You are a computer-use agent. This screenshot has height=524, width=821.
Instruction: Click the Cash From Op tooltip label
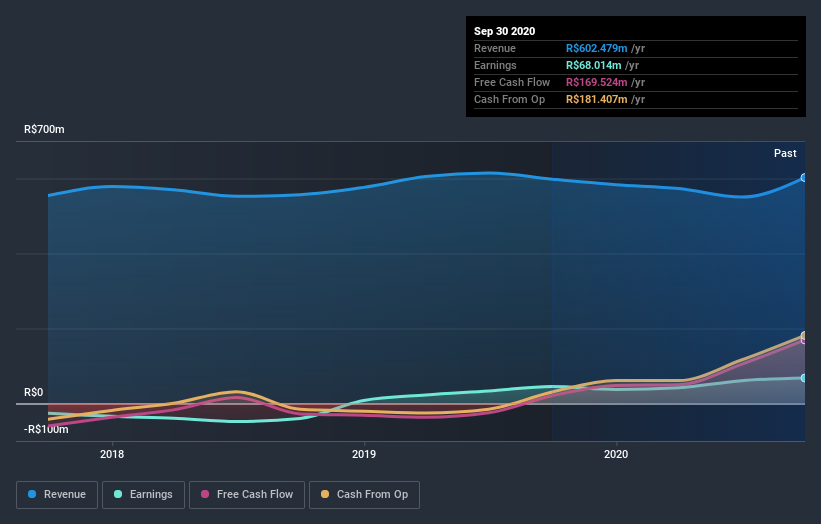[x=509, y=99]
